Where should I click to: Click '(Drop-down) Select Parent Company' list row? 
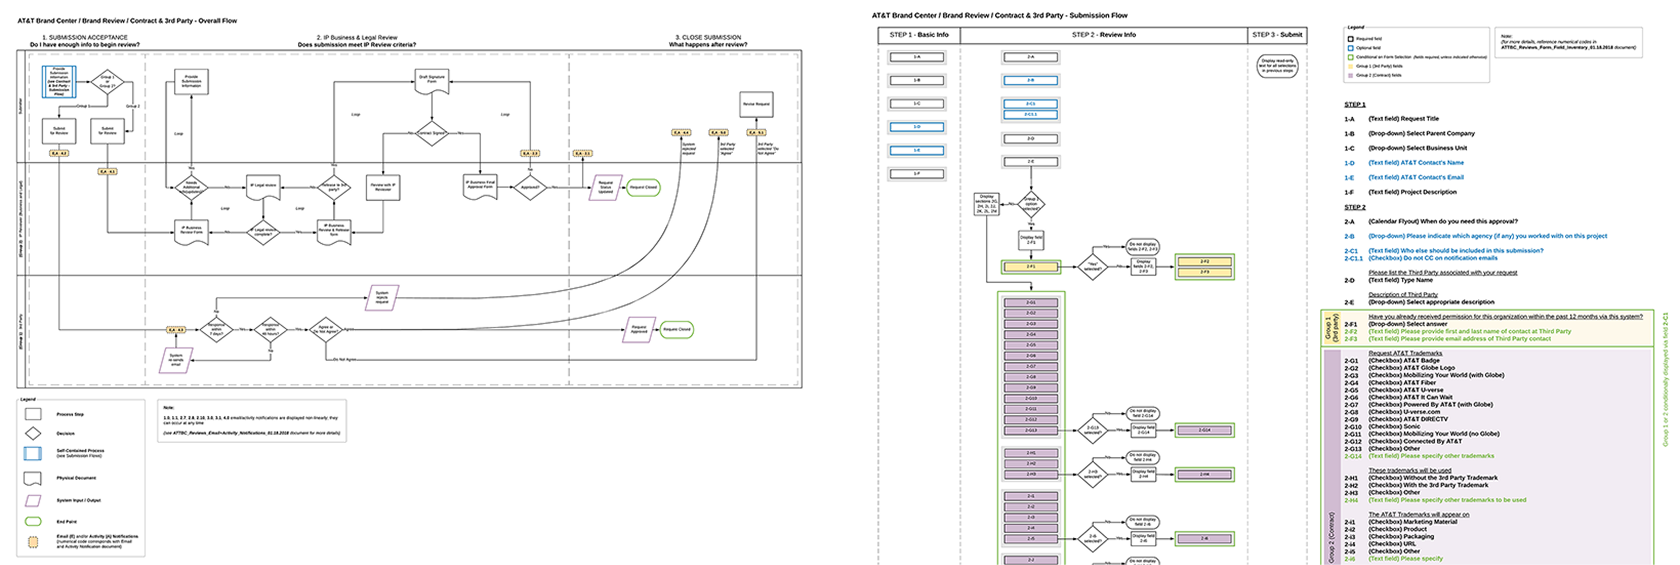tap(1422, 133)
